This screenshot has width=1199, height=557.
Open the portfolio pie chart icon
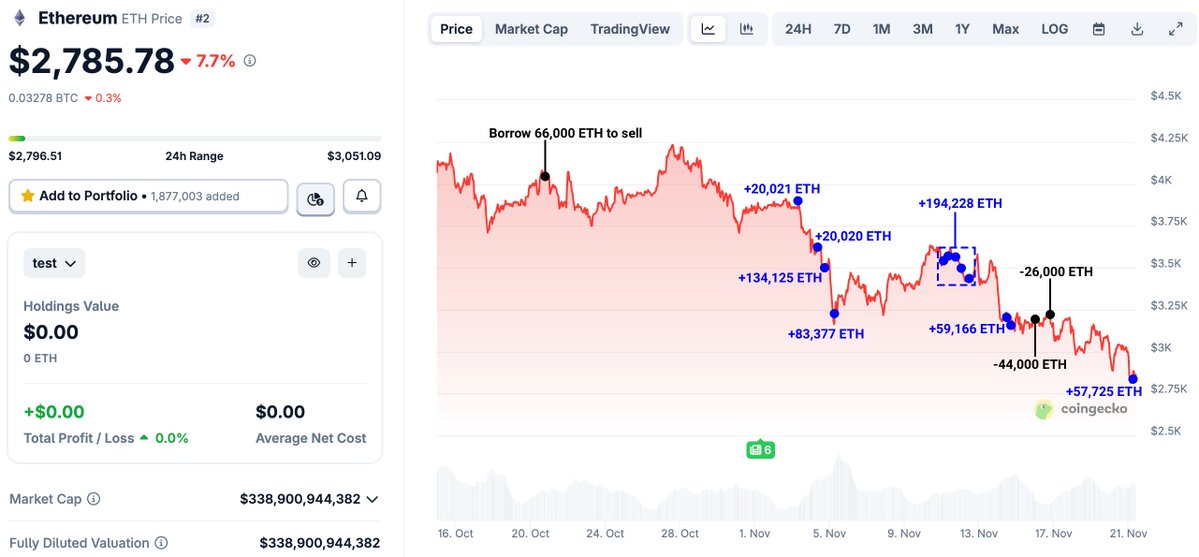tap(316, 198)
